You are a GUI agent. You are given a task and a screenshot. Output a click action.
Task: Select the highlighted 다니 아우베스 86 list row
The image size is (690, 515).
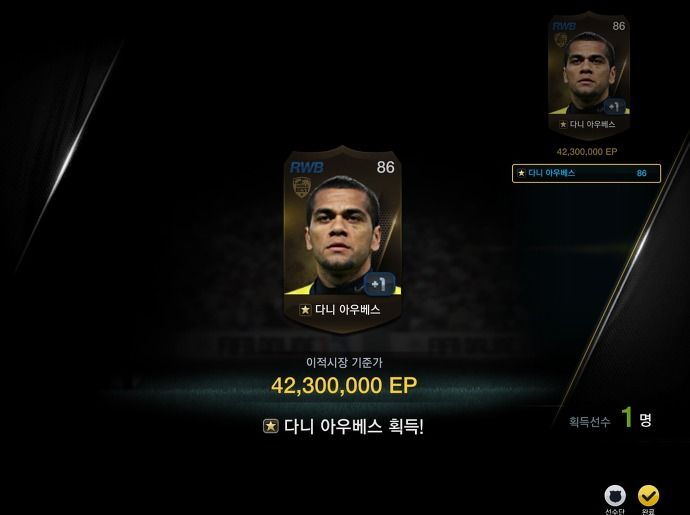(x=586, y=173)
